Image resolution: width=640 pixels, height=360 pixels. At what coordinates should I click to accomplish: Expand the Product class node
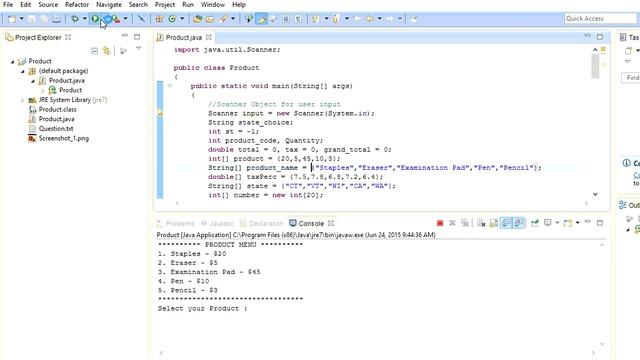[x=43, y=90]
